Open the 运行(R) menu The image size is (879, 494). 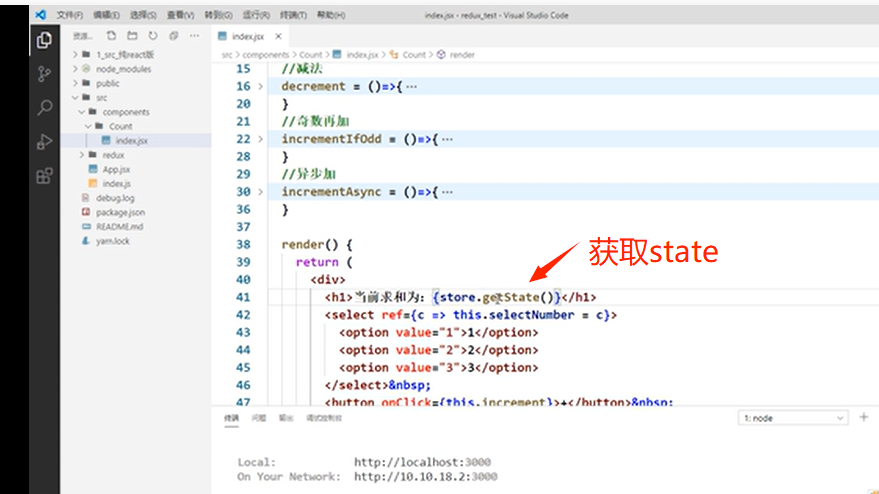256,15
